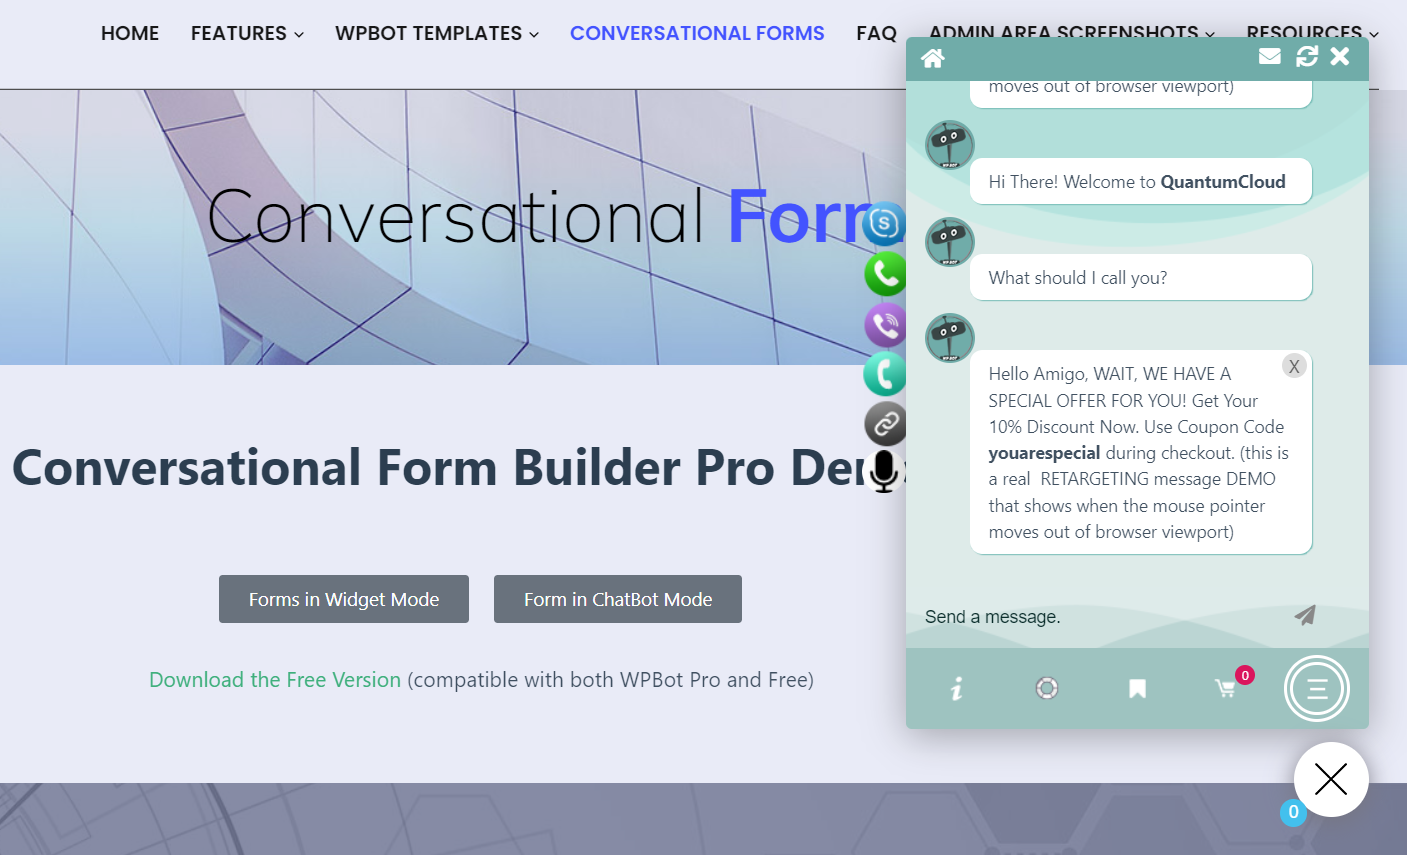Send the message with paper plane icon
Screen dimensions: 1407x855
1305,615
